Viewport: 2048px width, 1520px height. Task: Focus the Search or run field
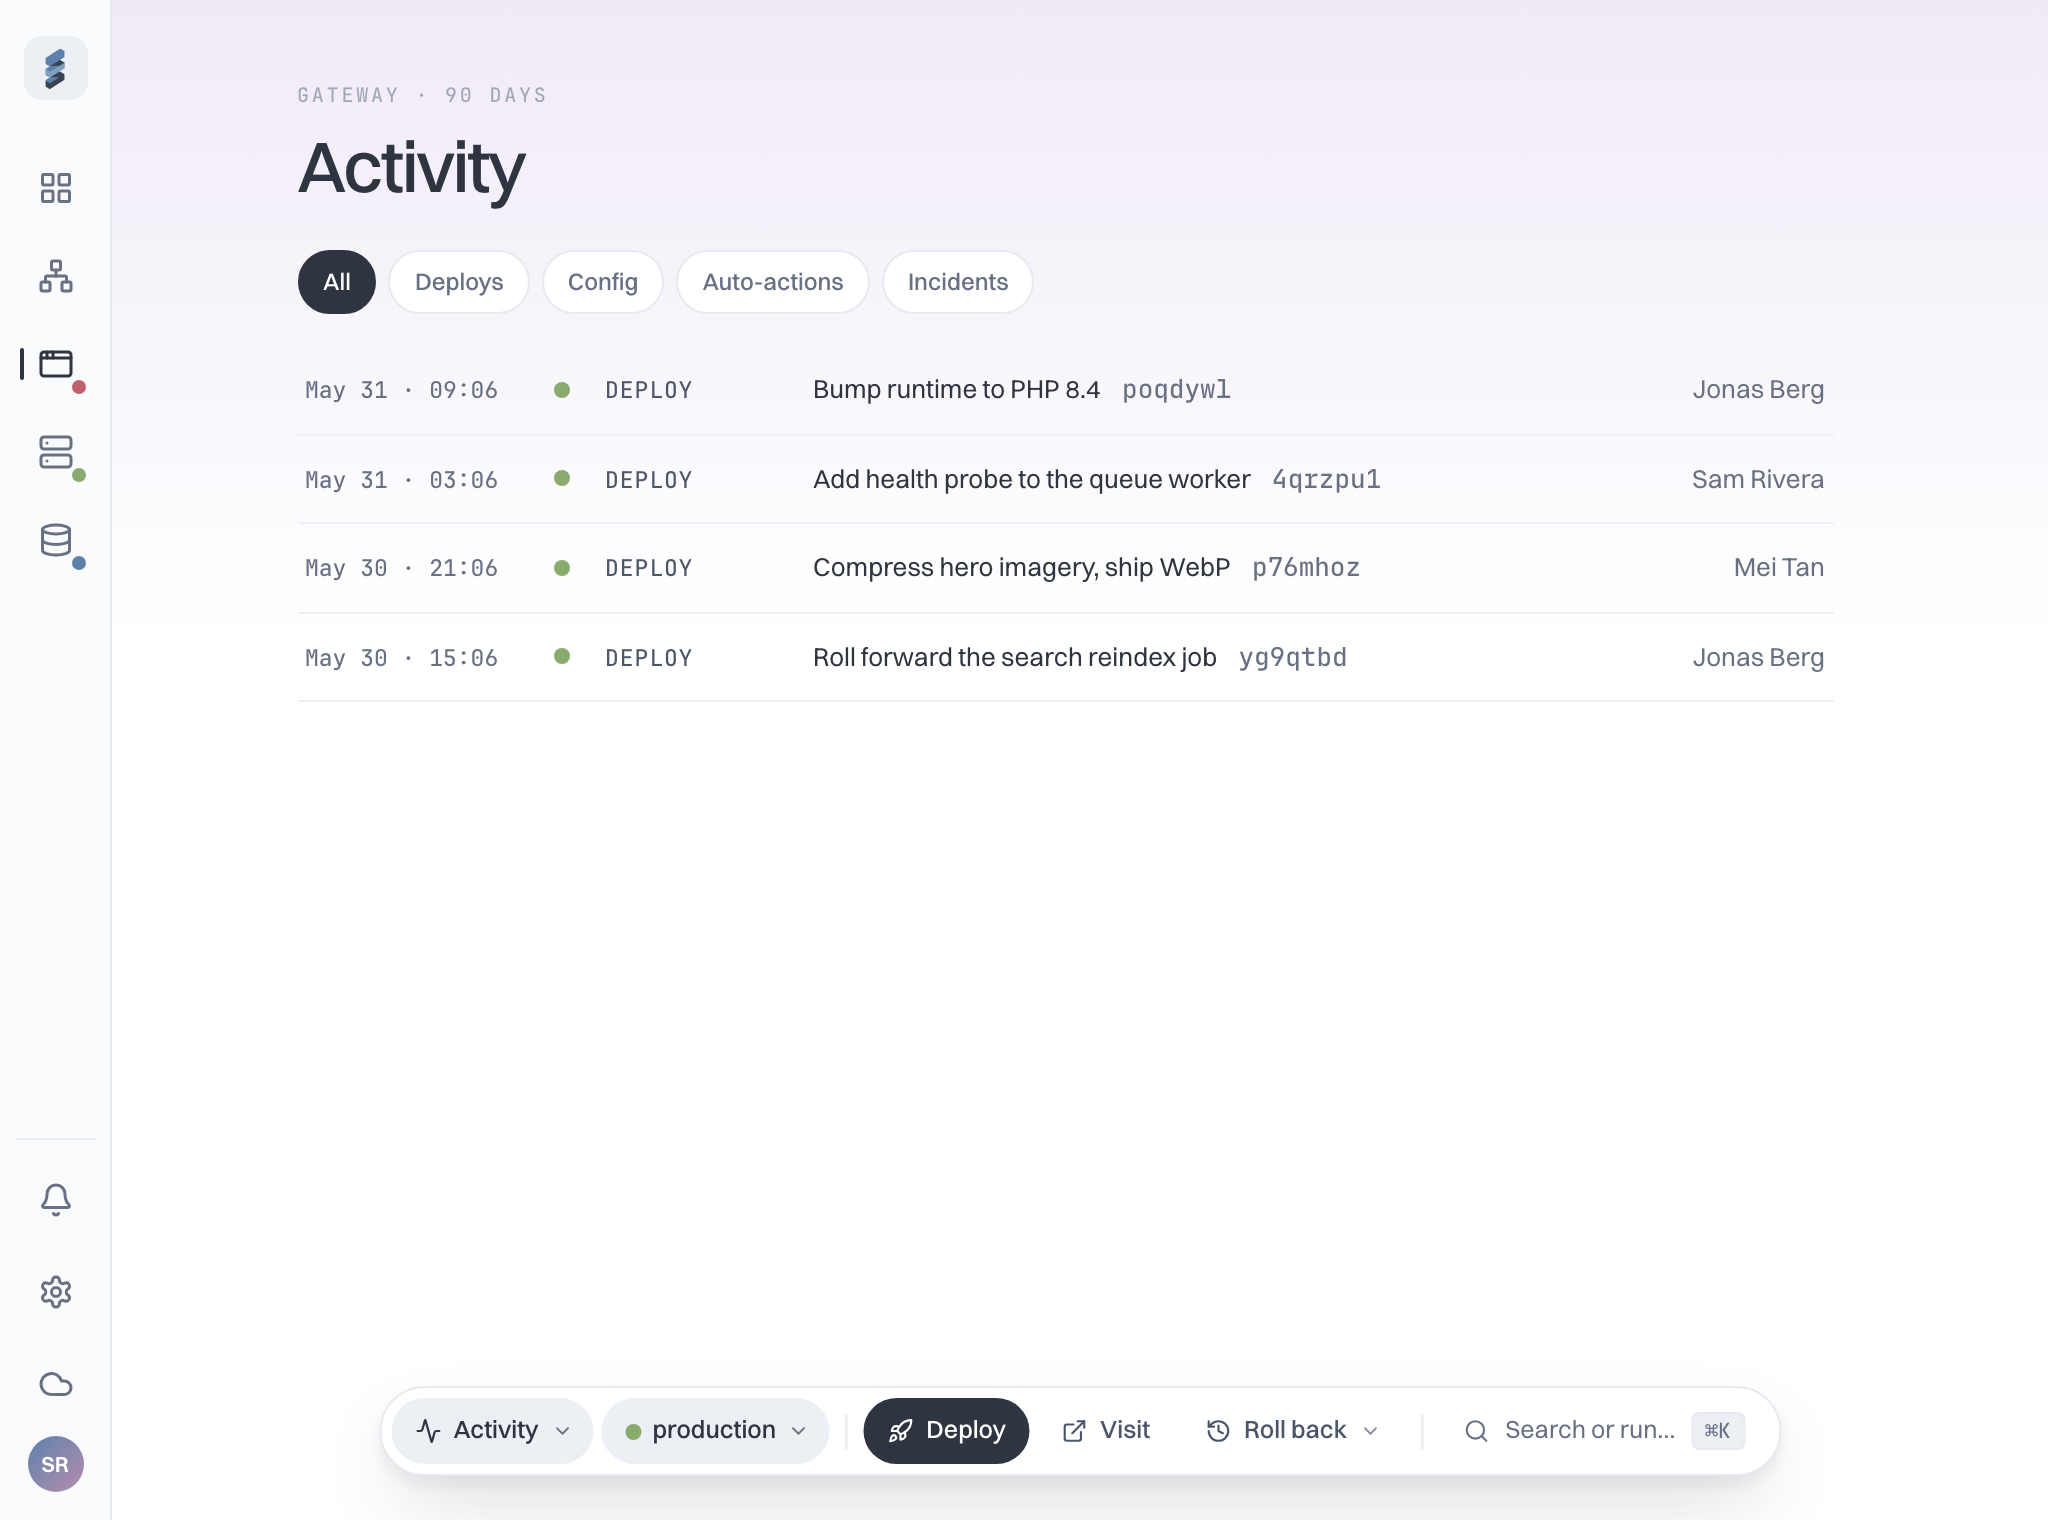(x=1605, y=1431)
